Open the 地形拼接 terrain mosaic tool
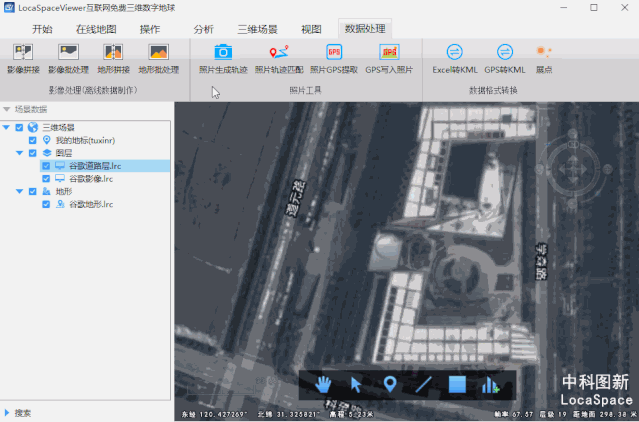639x422 pixels. [x=113, y=59]
